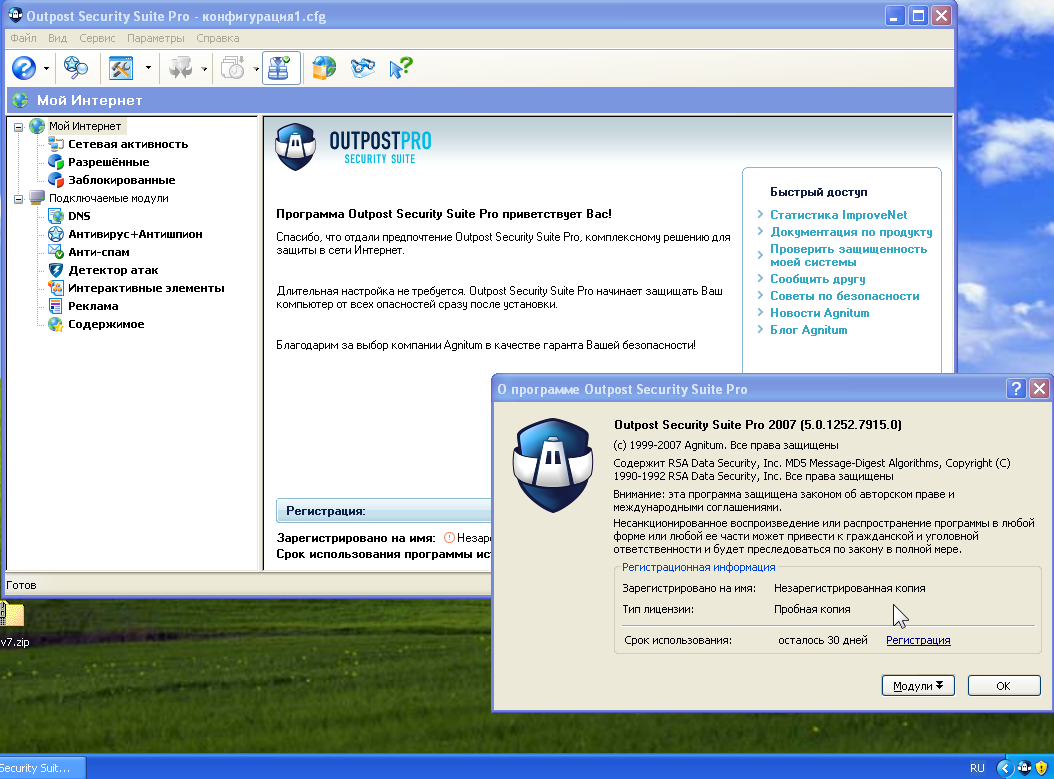
Task: Click the Регистрация section header
Action: [x=384, y=511]
